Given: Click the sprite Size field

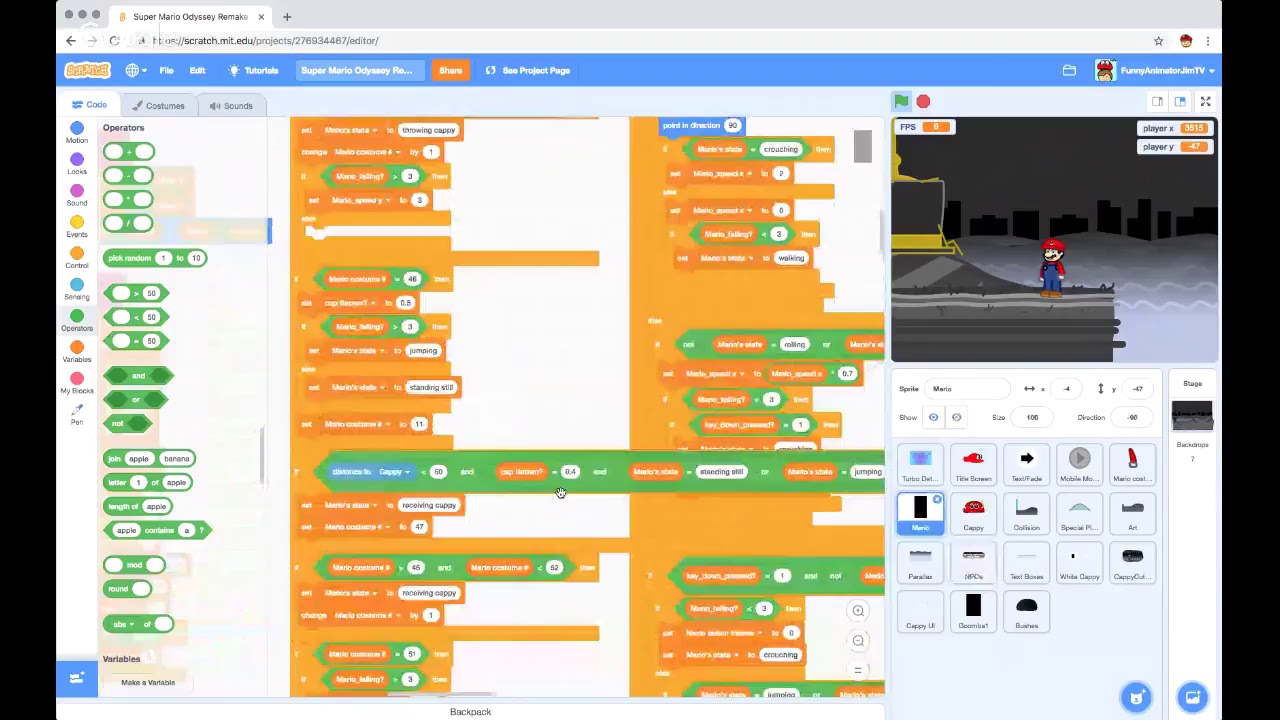Looking at the screenshot, I should [1031, 417].
